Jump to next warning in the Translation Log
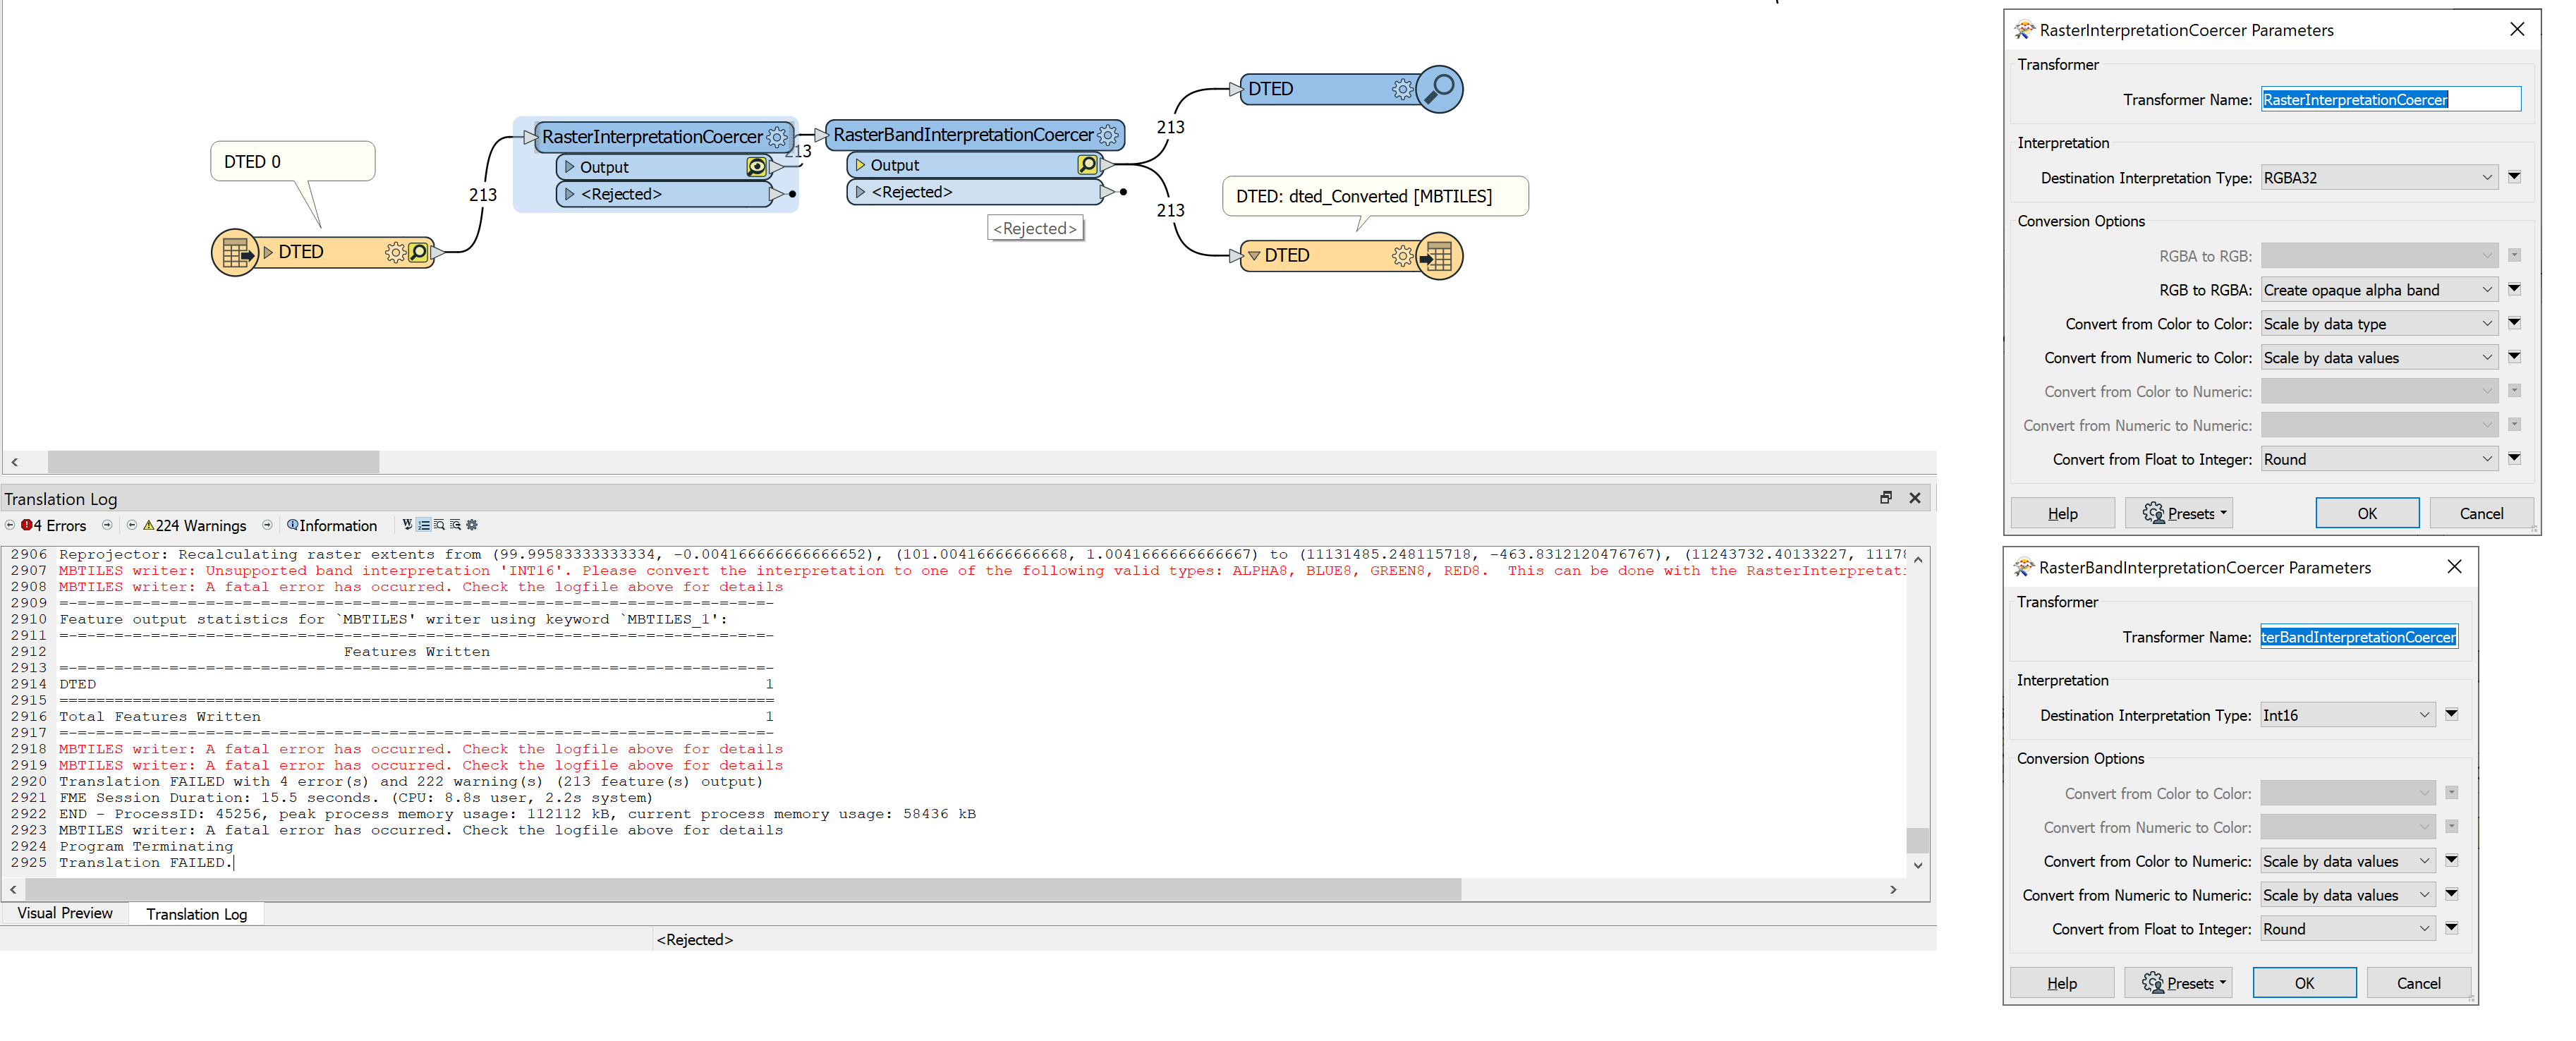 (267, 525)
